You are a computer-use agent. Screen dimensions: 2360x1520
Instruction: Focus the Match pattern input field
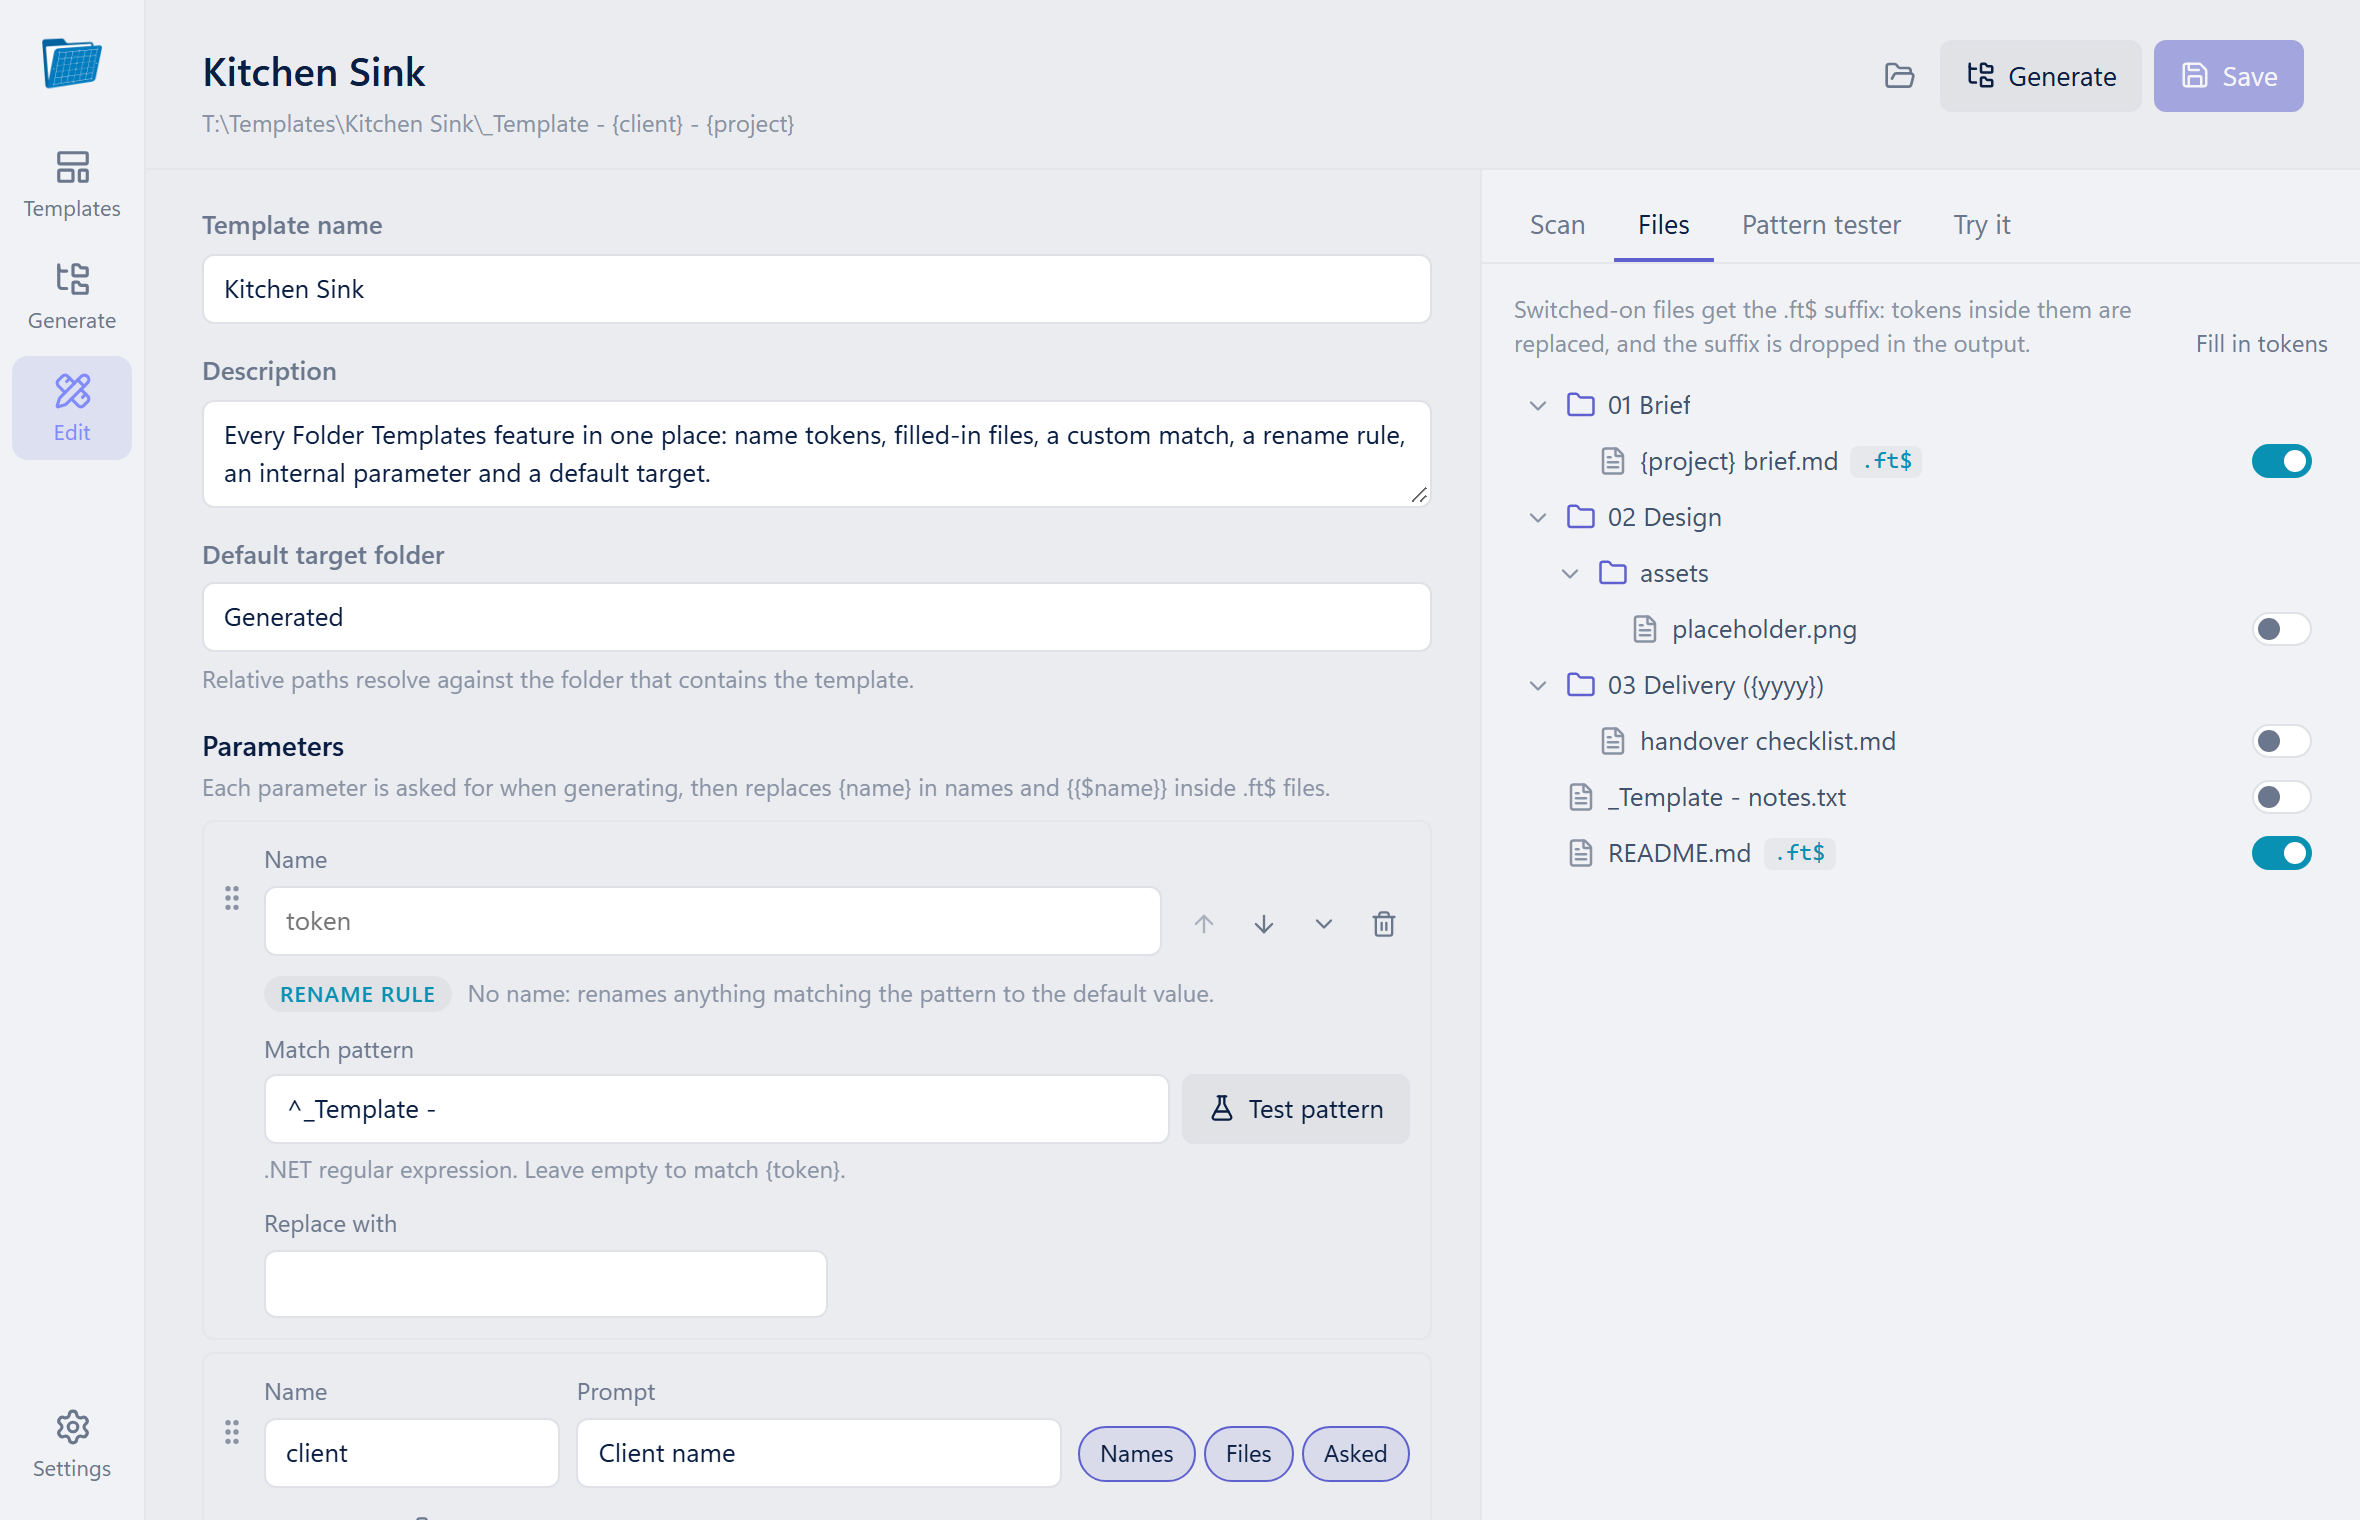[716, 1109]
